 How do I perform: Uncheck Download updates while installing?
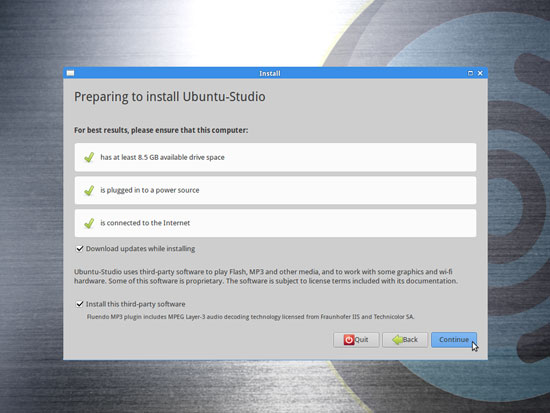(80, 249)
